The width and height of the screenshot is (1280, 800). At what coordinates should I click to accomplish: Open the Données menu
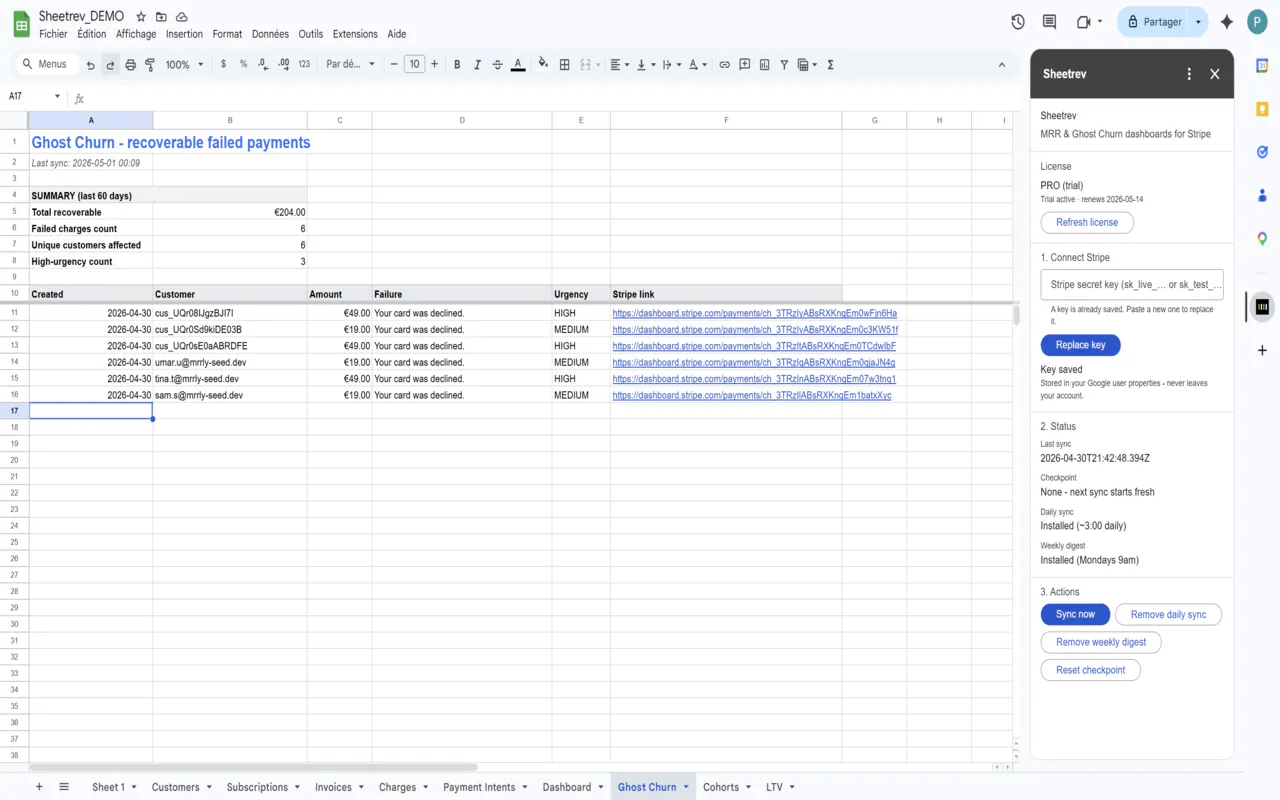(270, 34)
